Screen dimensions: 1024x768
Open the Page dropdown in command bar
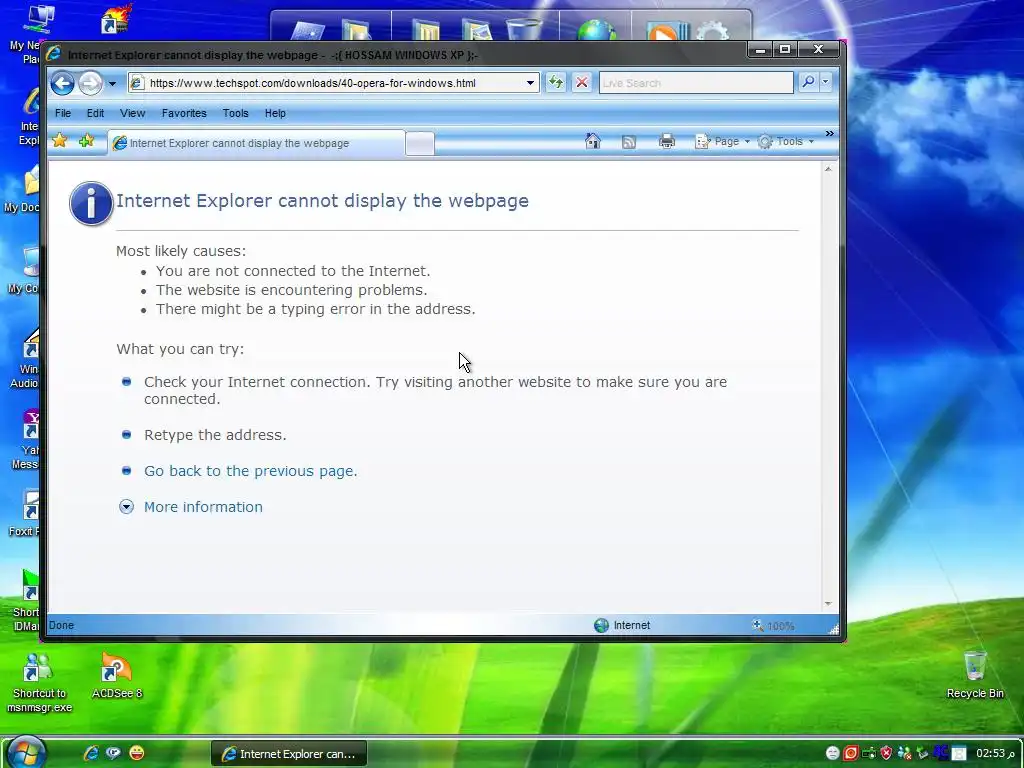pyautogui.click(x=722, y=141)
